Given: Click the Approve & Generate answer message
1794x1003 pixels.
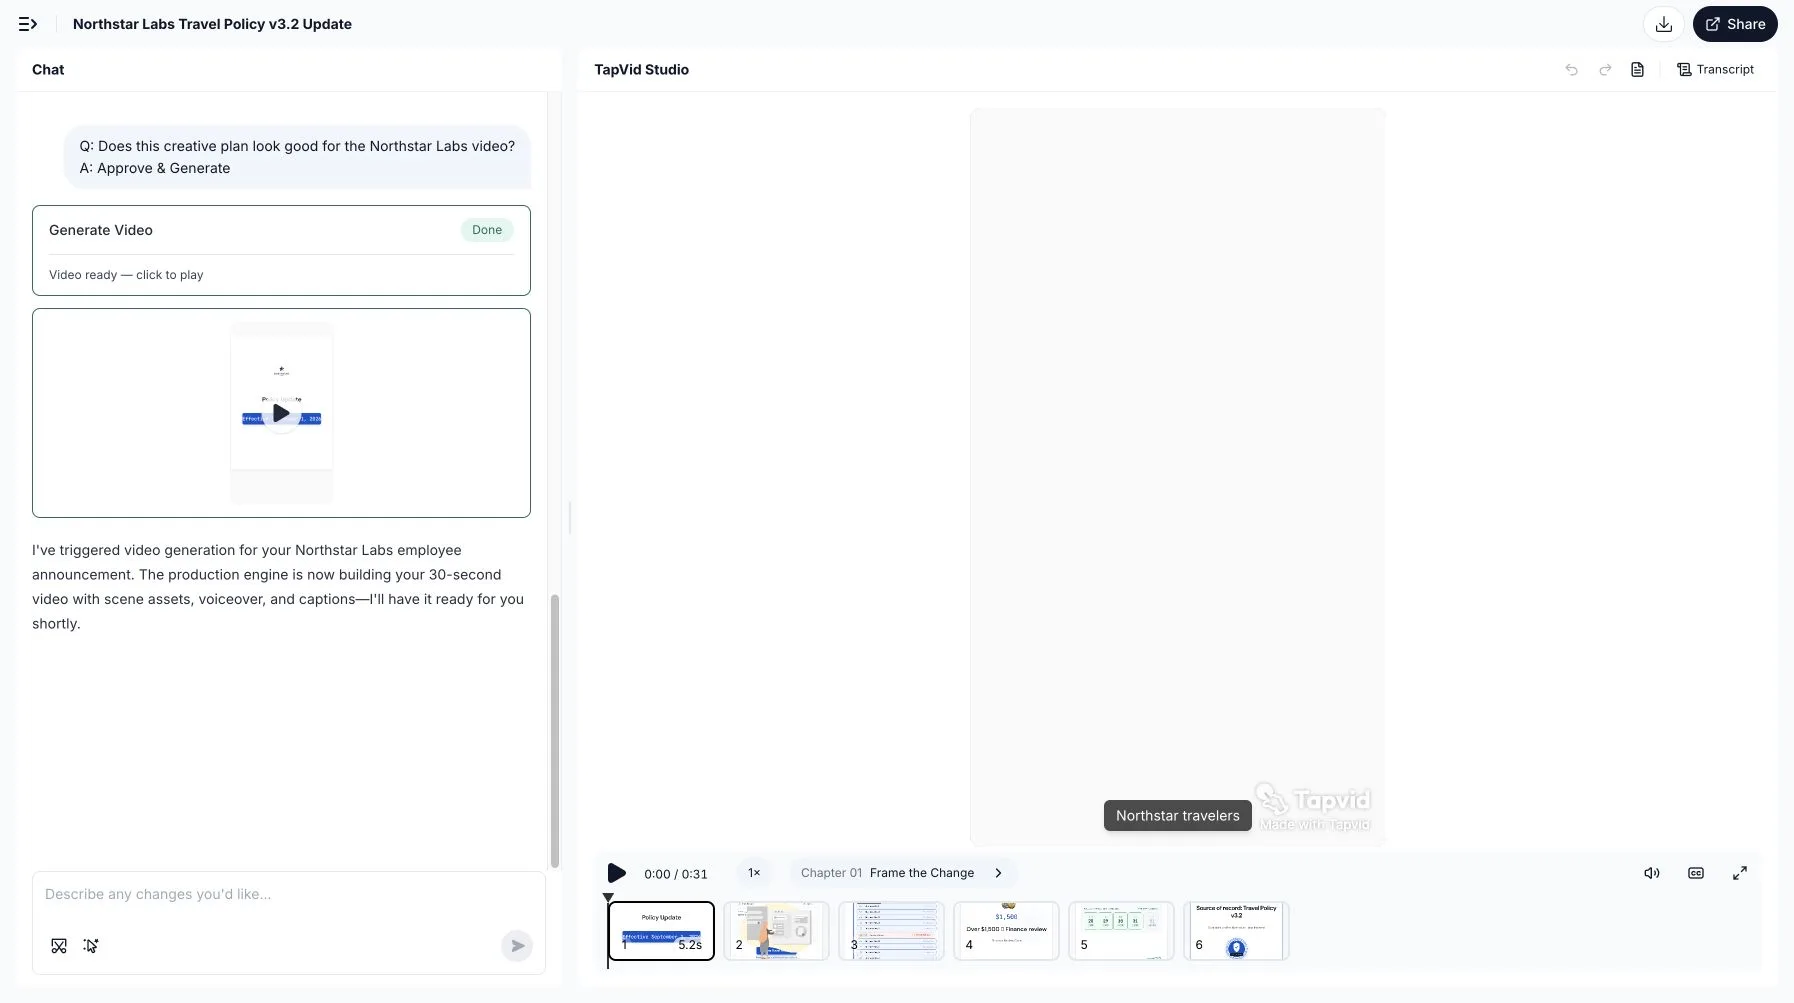Looking at the screenshot, I should [297, 157].
